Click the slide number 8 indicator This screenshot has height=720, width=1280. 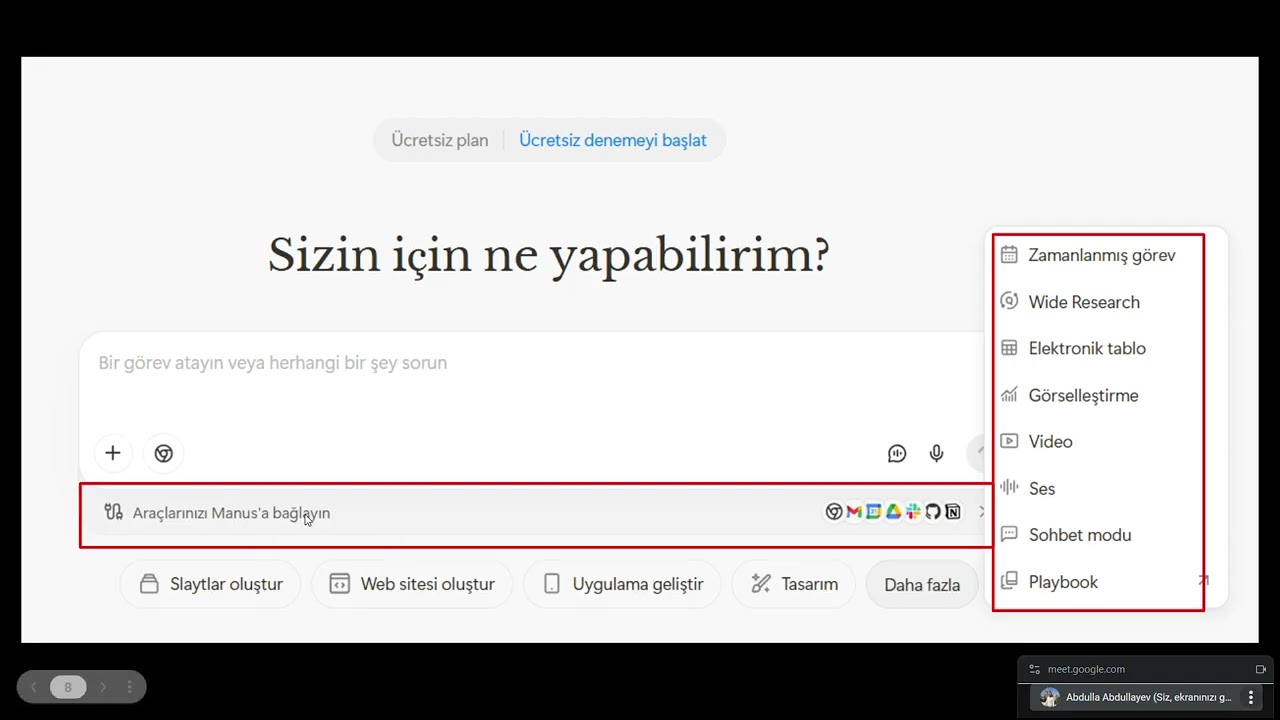pyautogui.click(x=68, y=687)
